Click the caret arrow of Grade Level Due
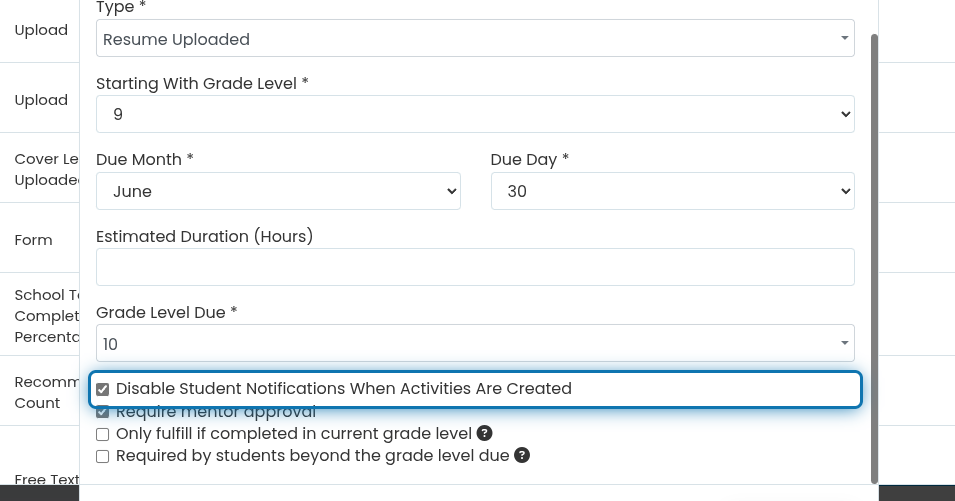 [x=844, y=343]
